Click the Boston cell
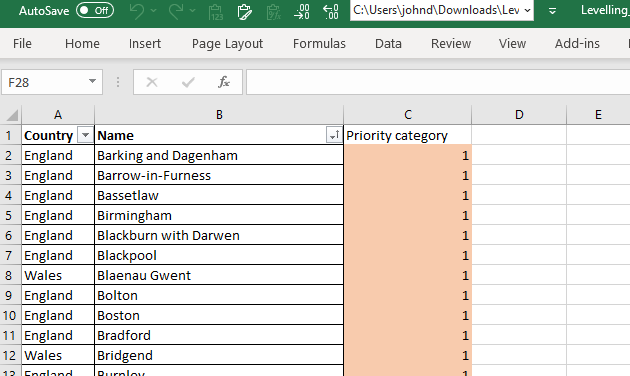Viewport: 630px width, 376px height. 219,315
